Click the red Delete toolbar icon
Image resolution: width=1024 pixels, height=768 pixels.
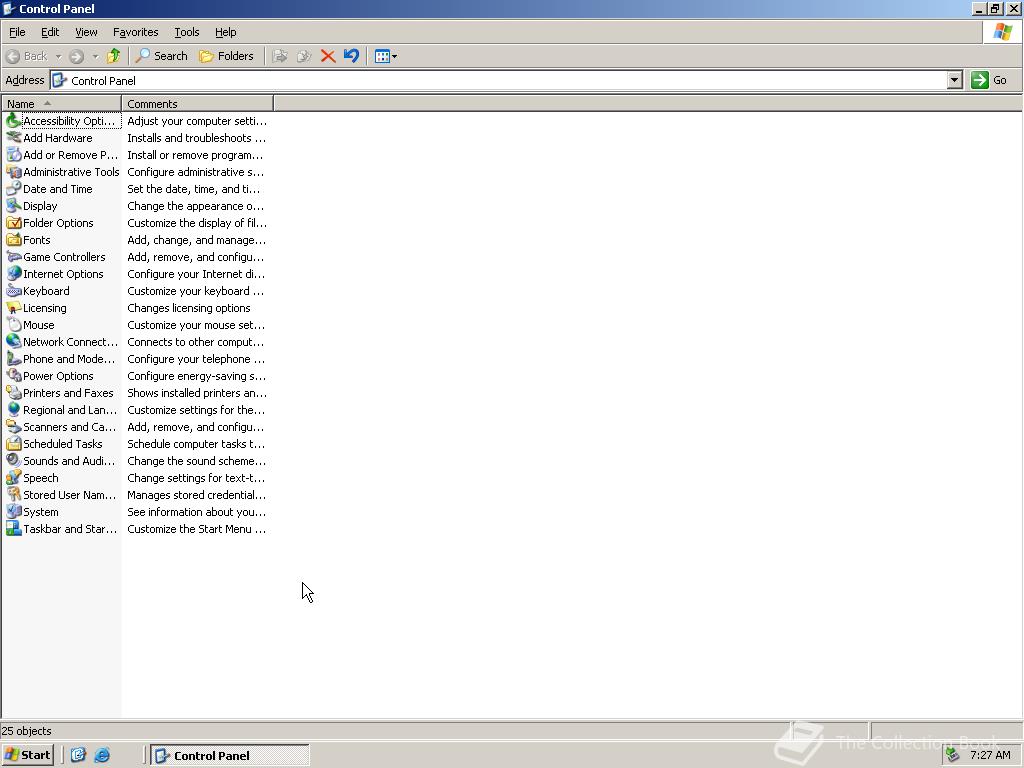(x=328, y=56)
